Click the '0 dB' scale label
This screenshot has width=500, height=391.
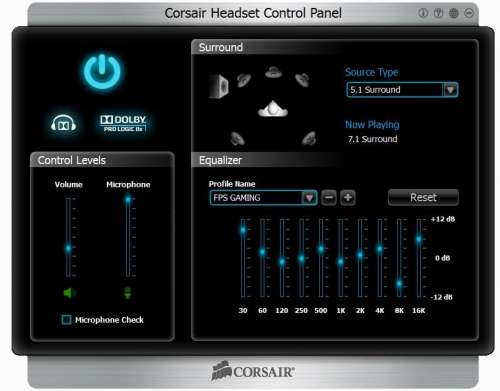pos(443,258)
